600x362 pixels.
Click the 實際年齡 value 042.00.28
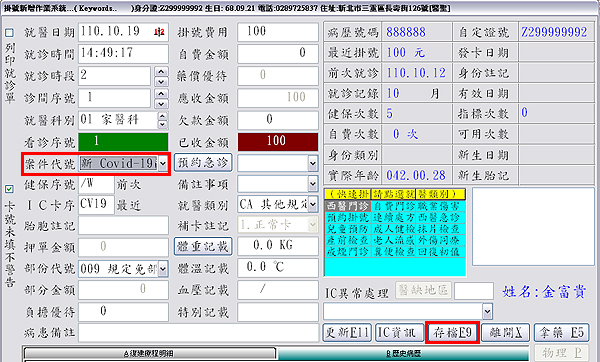click(416, 175)
